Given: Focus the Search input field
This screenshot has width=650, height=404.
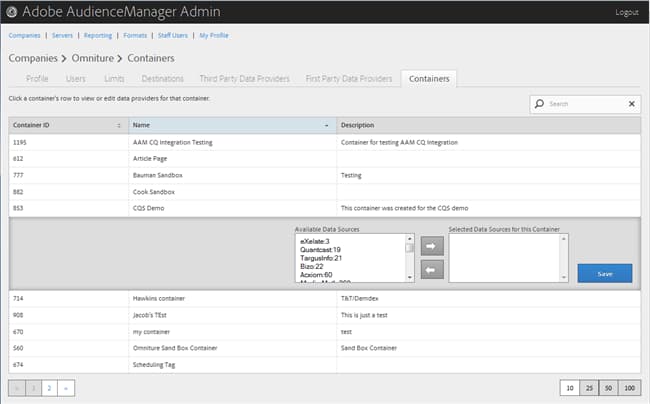Looking at the screenshot, I should 586,104.
